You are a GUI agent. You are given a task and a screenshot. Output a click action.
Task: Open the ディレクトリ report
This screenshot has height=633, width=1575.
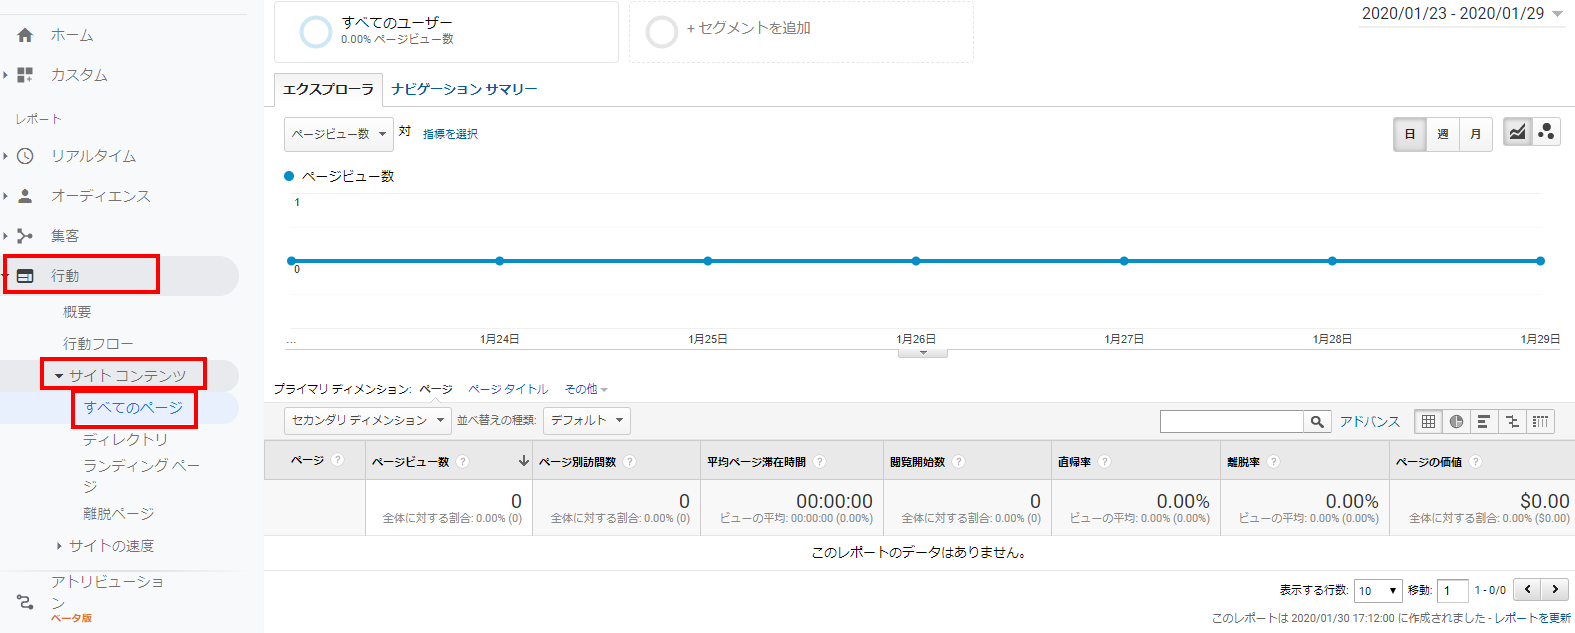pyautogui.click(x=125, y=440)
